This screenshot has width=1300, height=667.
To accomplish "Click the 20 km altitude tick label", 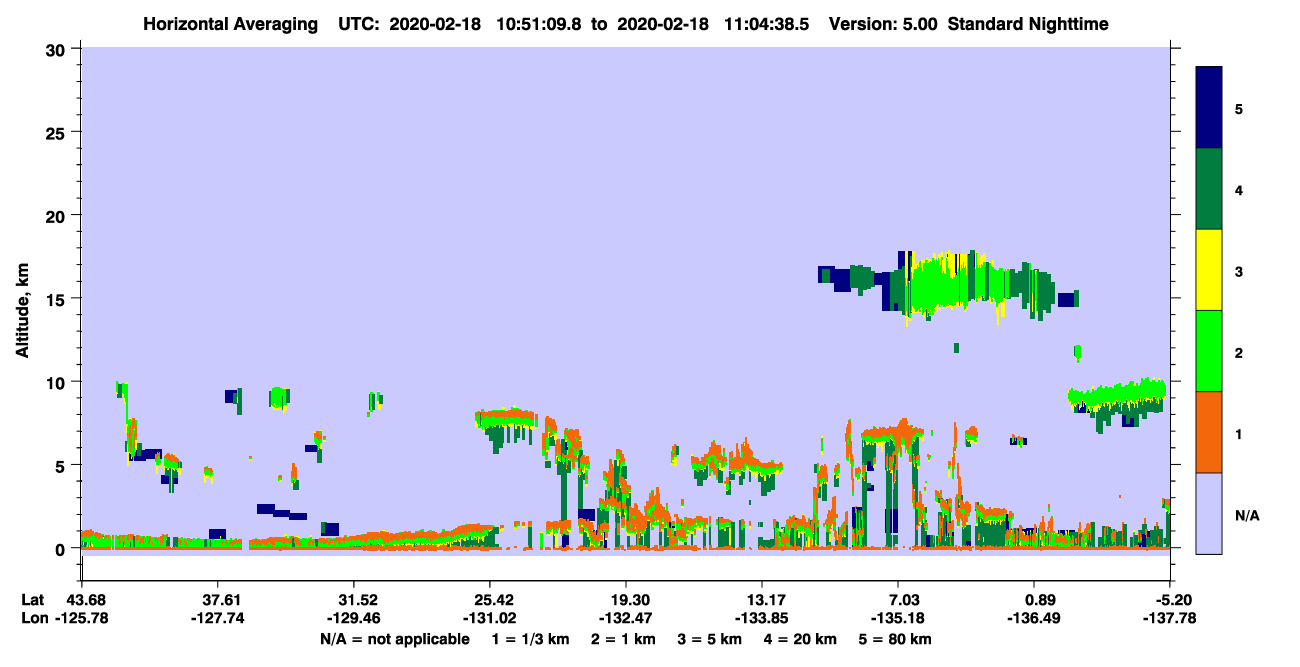I will pos(58,216).
